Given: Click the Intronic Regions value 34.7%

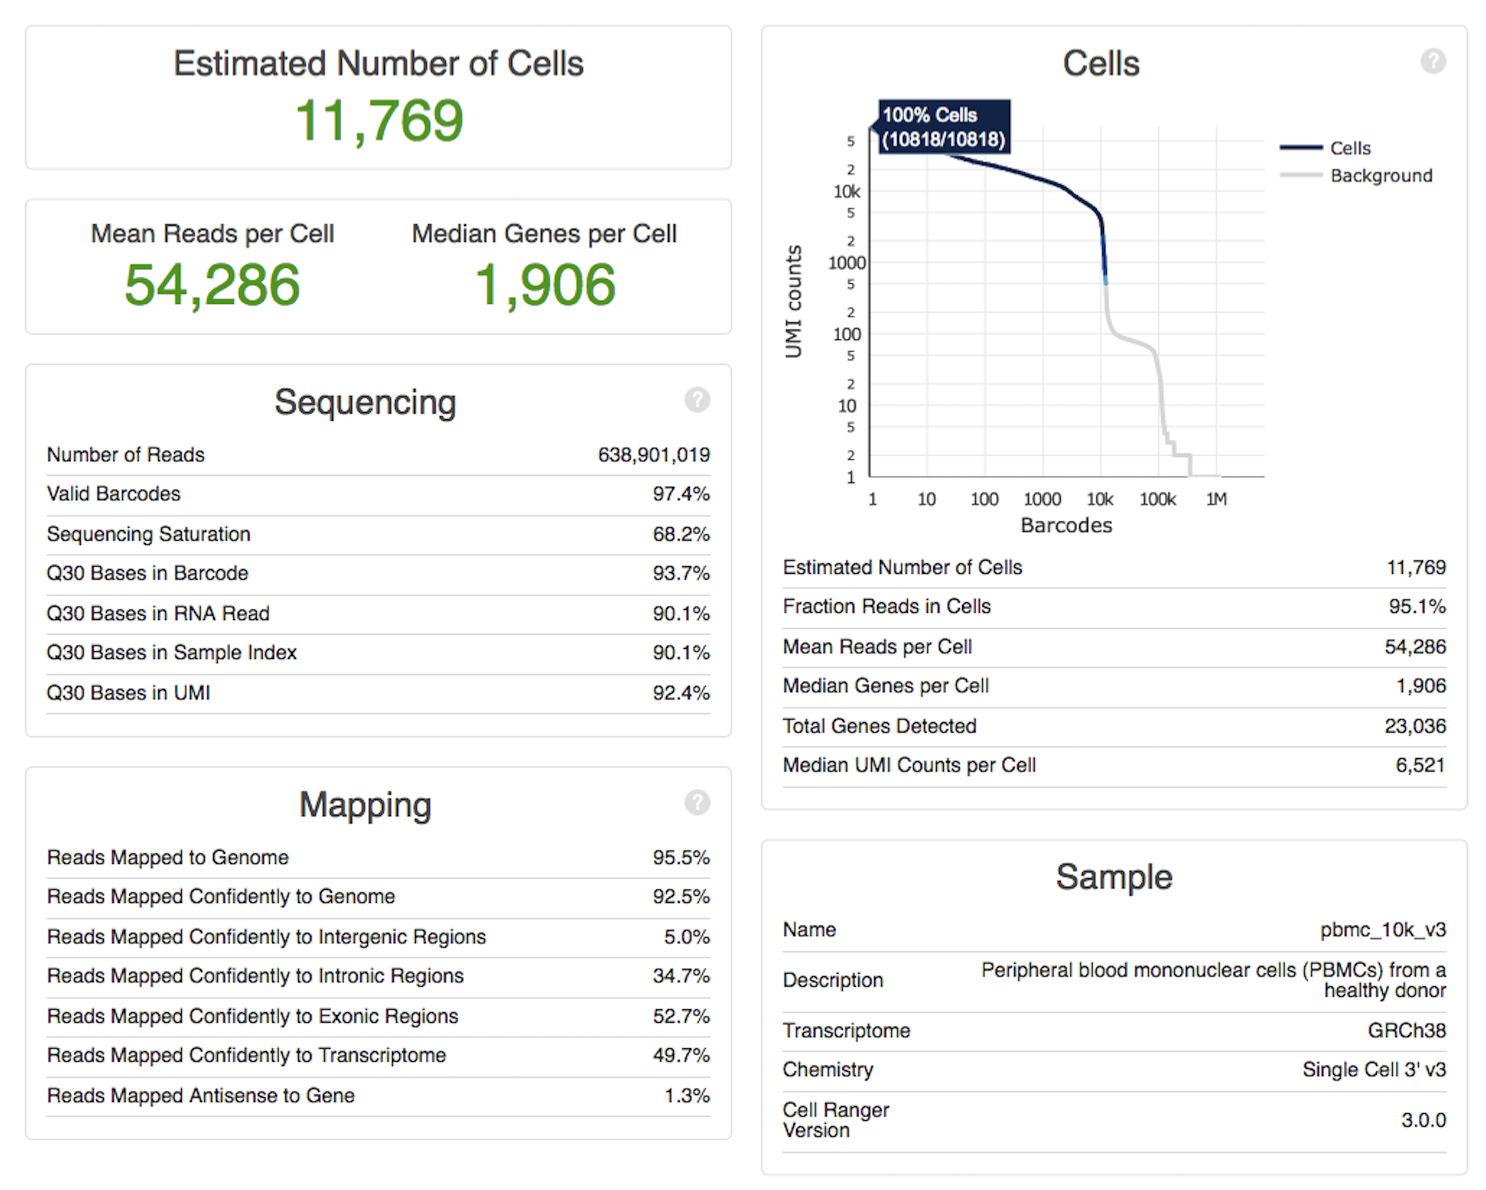Looking at the screenshot, I should pos(681,976).
